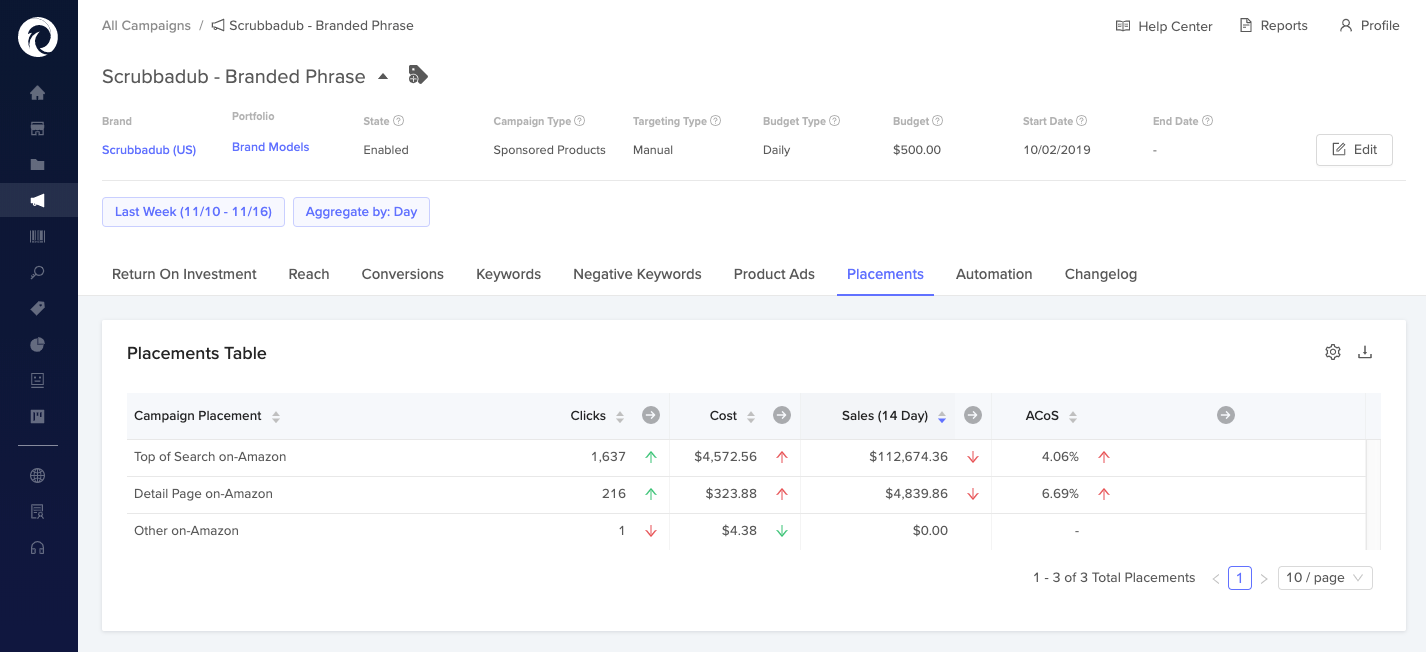Open Placements Table settings gear
Screen dimensions: 1426x652
(1333, 352)
